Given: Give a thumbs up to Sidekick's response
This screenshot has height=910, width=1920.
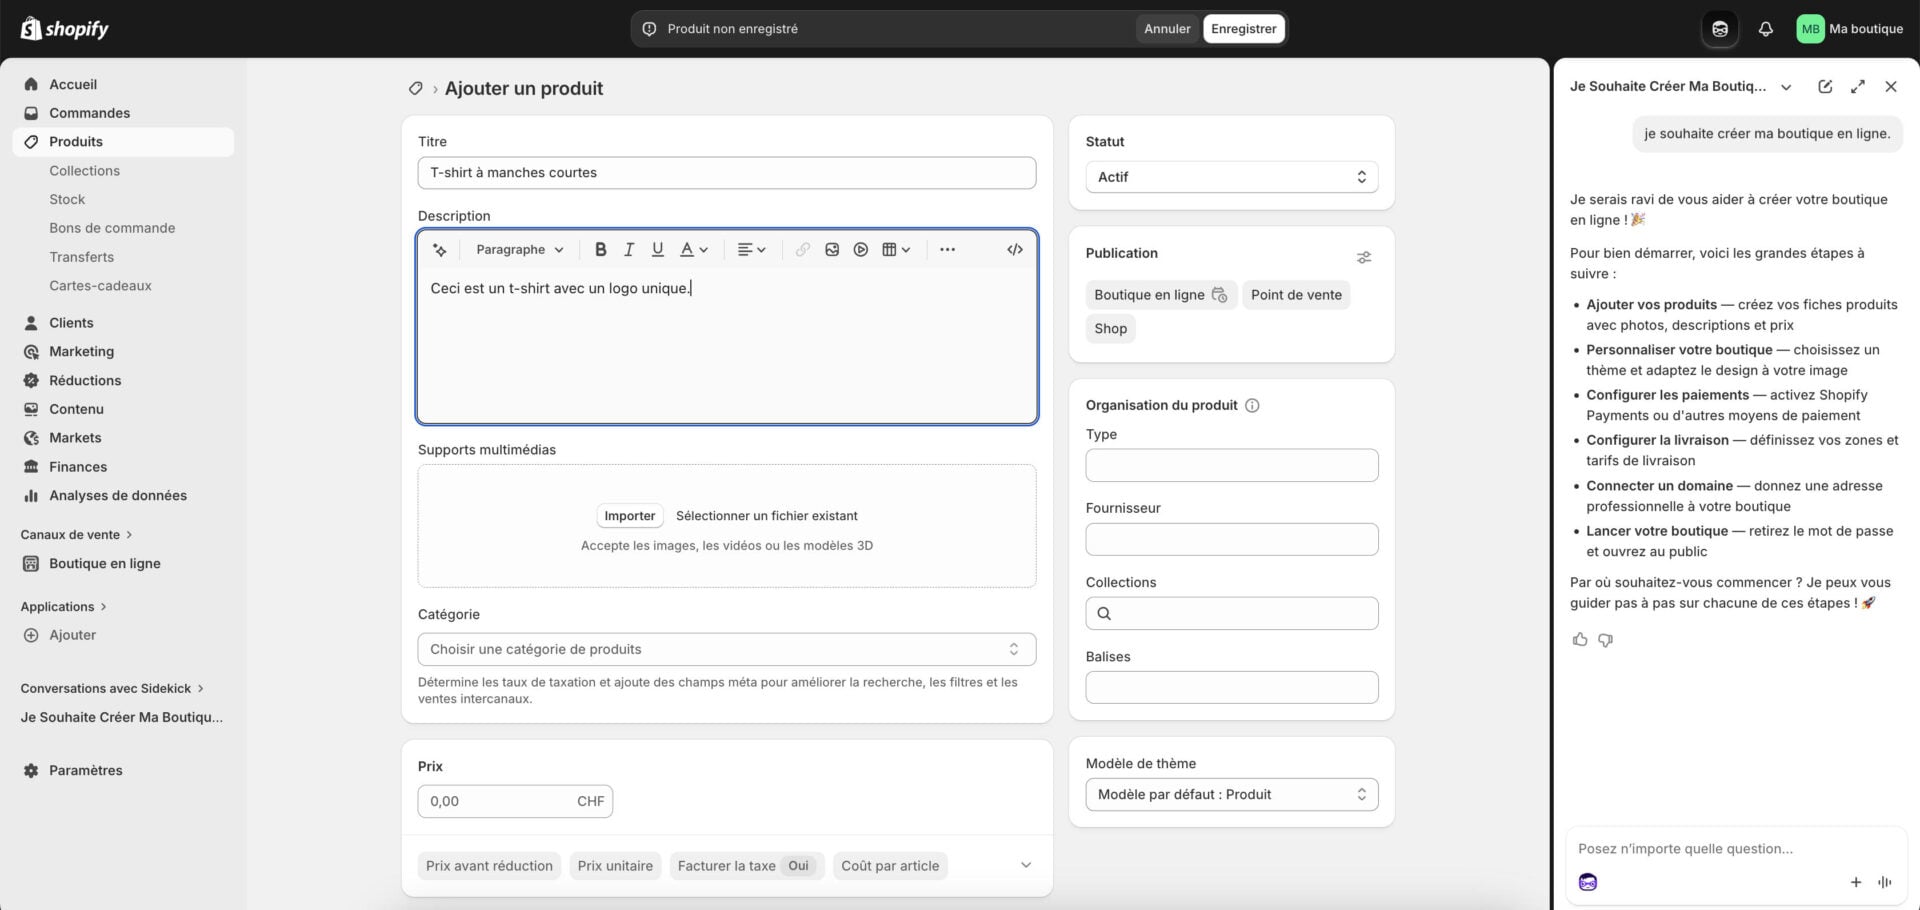Looking at the screenshot, I should pyautogui.click(x=1580, y=639).
